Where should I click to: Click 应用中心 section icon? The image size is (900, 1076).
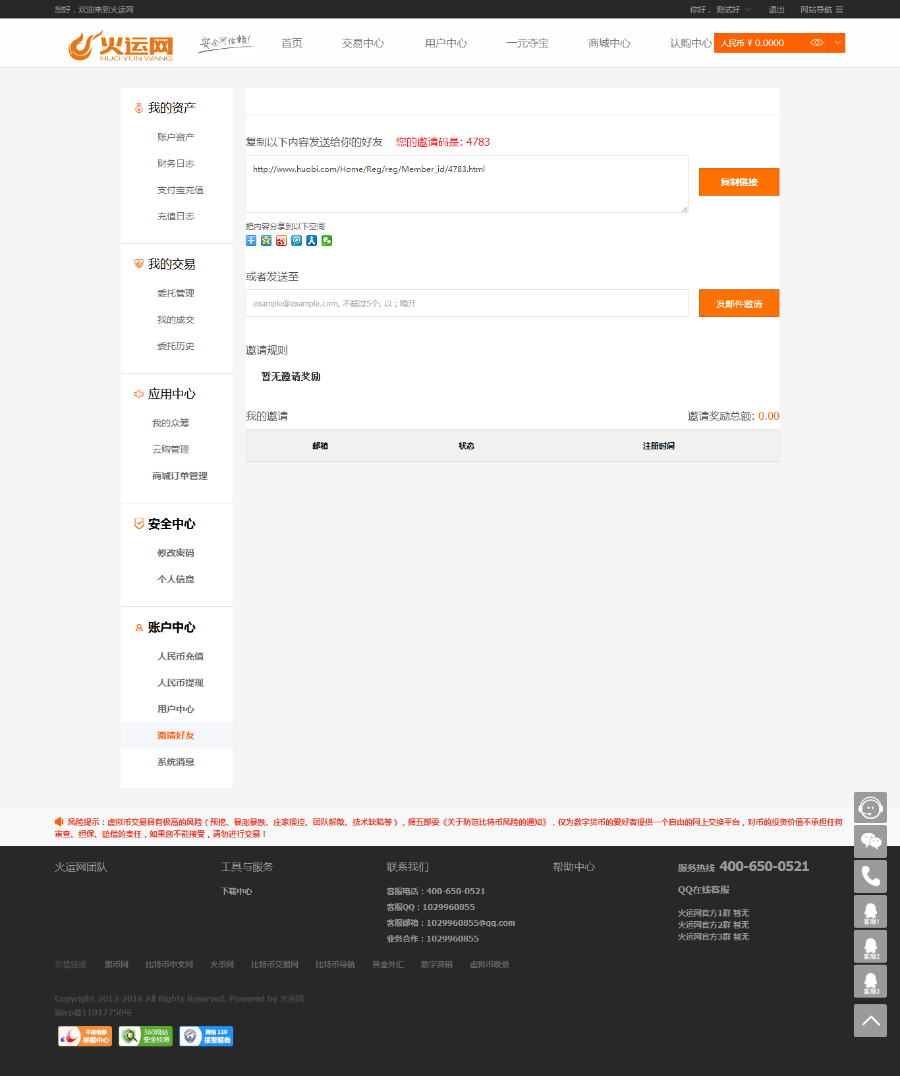[x=139, y=394]
